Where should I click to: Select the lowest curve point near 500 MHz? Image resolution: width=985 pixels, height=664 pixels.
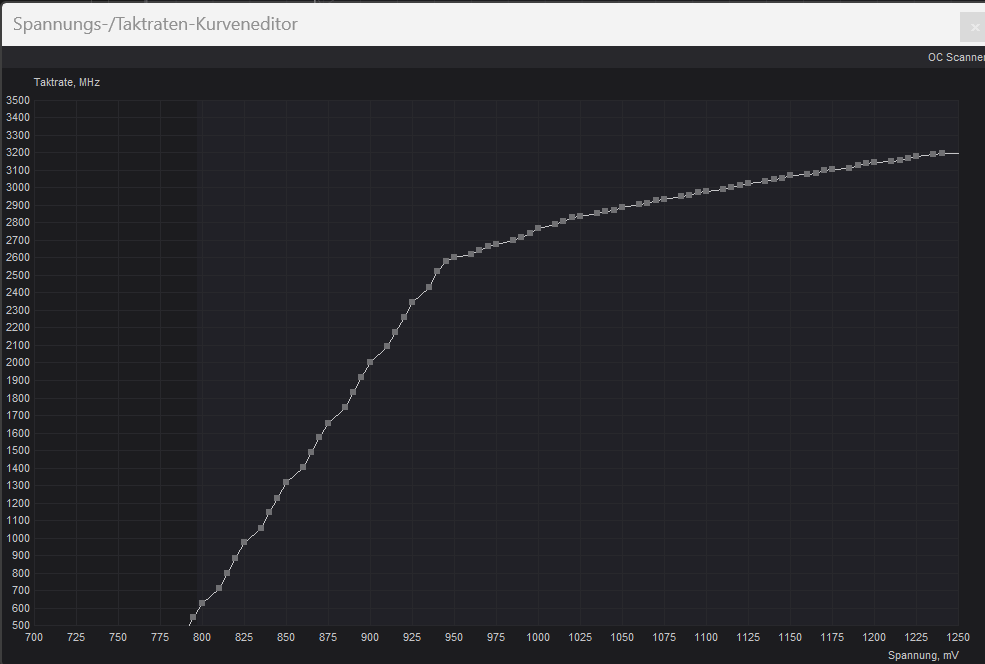tap(191, 616)
